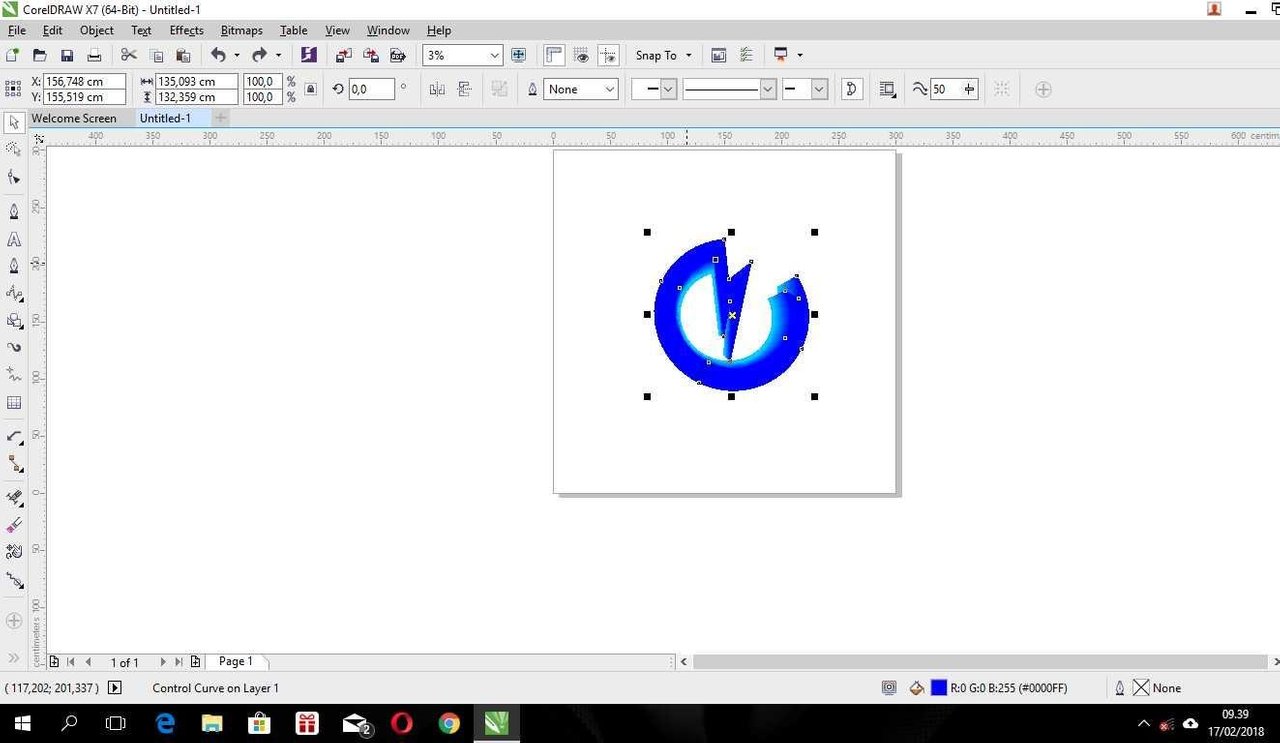Copy the selection with the Copy icon

156,55
